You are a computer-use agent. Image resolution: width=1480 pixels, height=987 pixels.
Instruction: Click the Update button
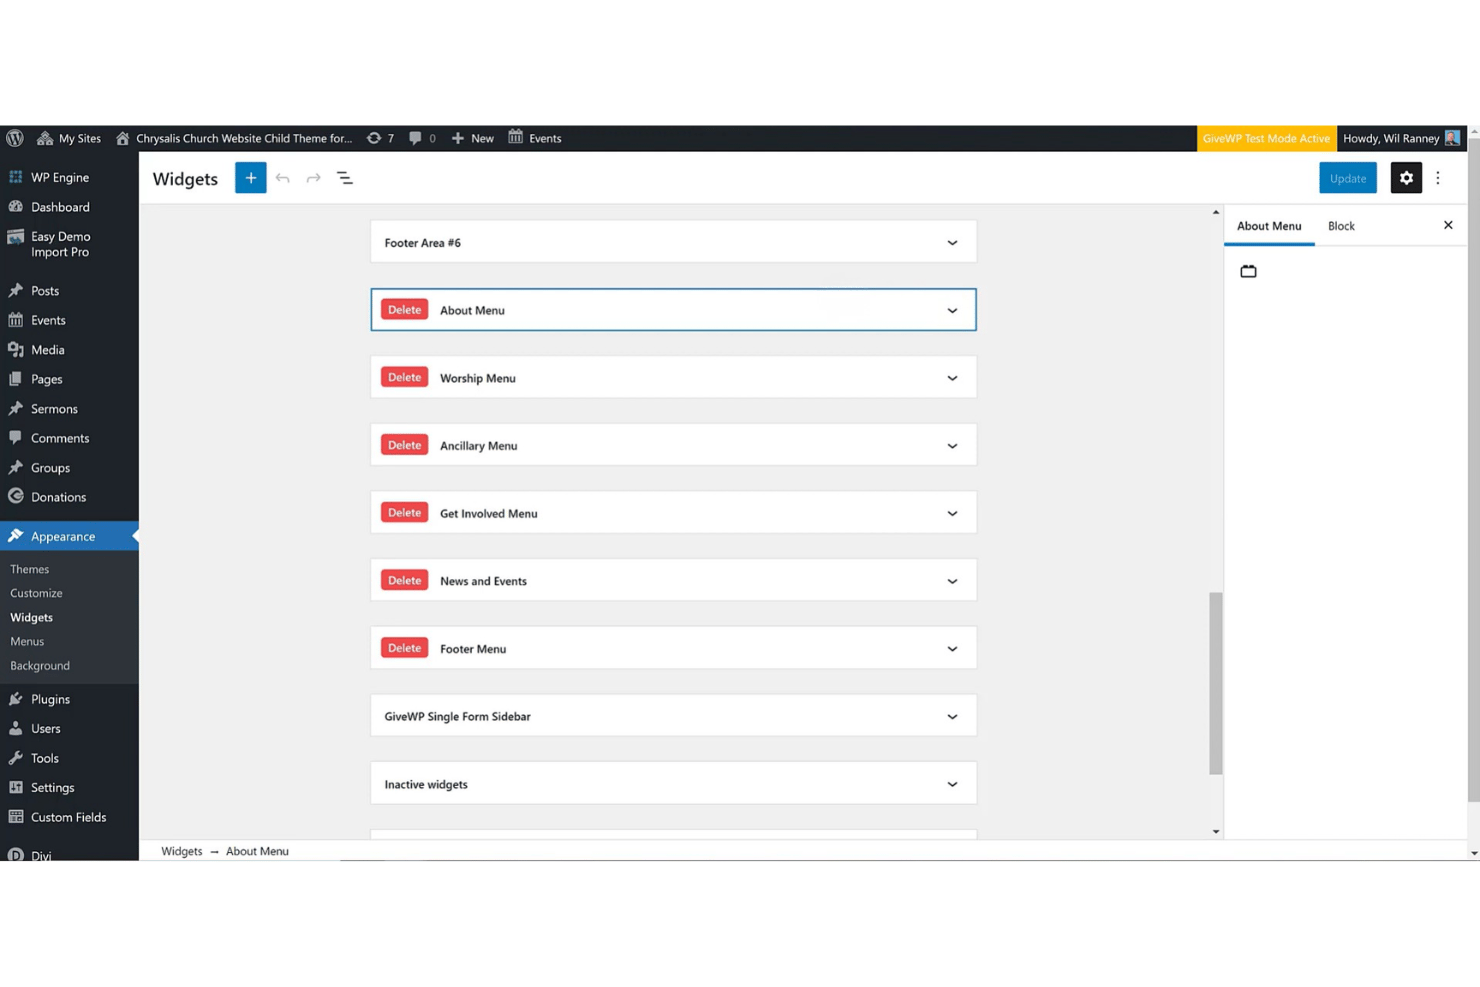[x=1347, y=178]
